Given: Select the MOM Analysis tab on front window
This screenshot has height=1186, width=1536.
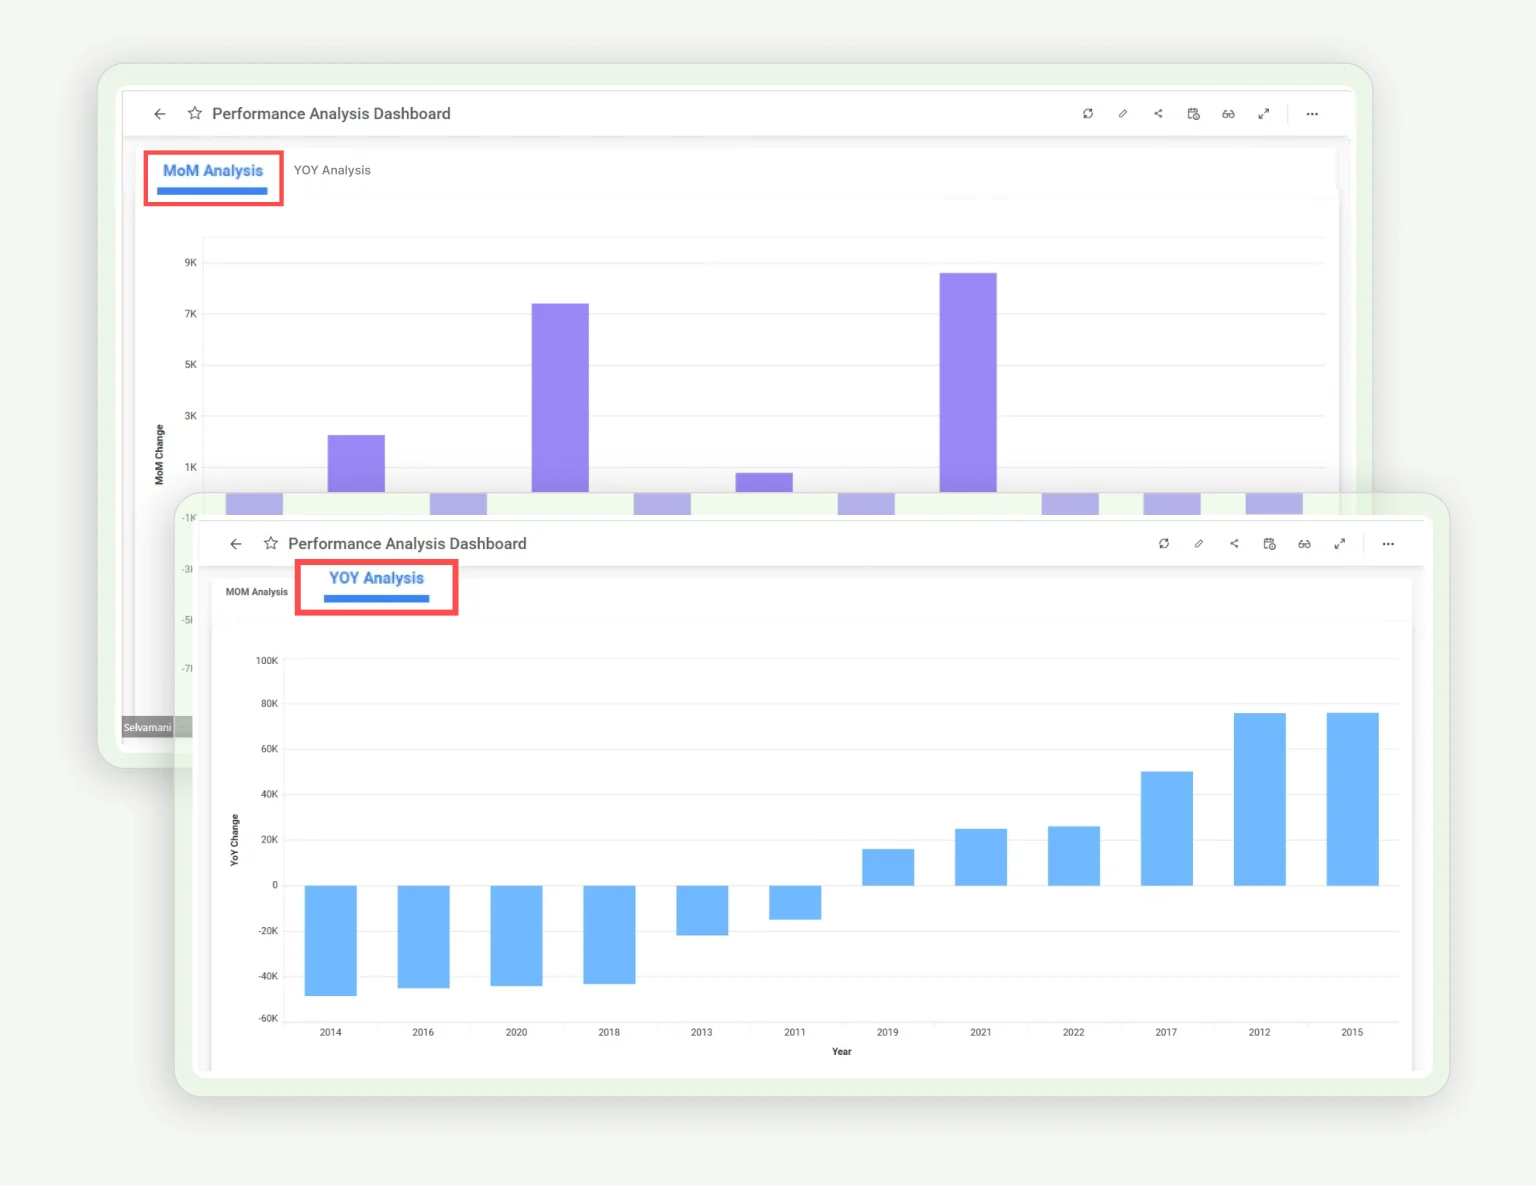Looking at the screenshot, I should (x=254, y=591).
